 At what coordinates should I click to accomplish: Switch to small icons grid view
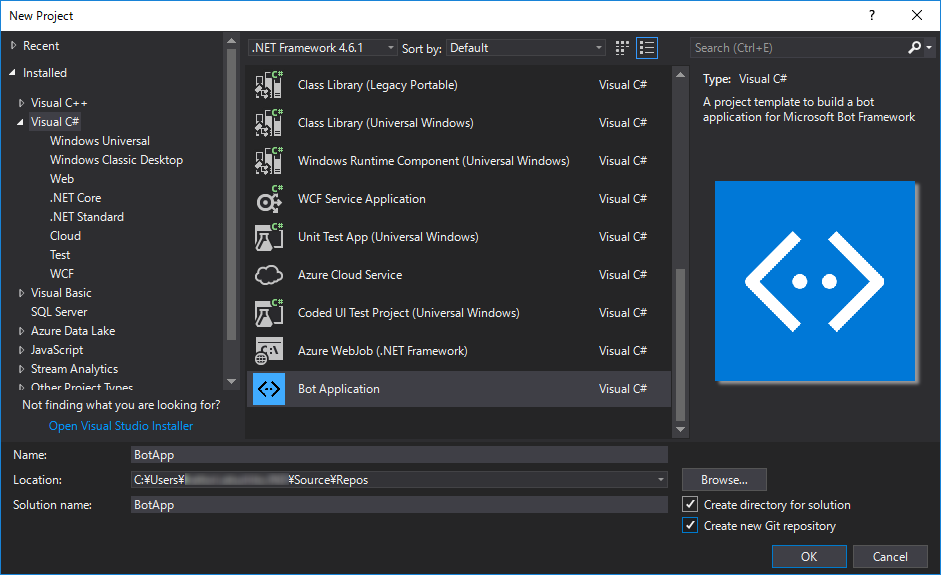click(622, 48)
